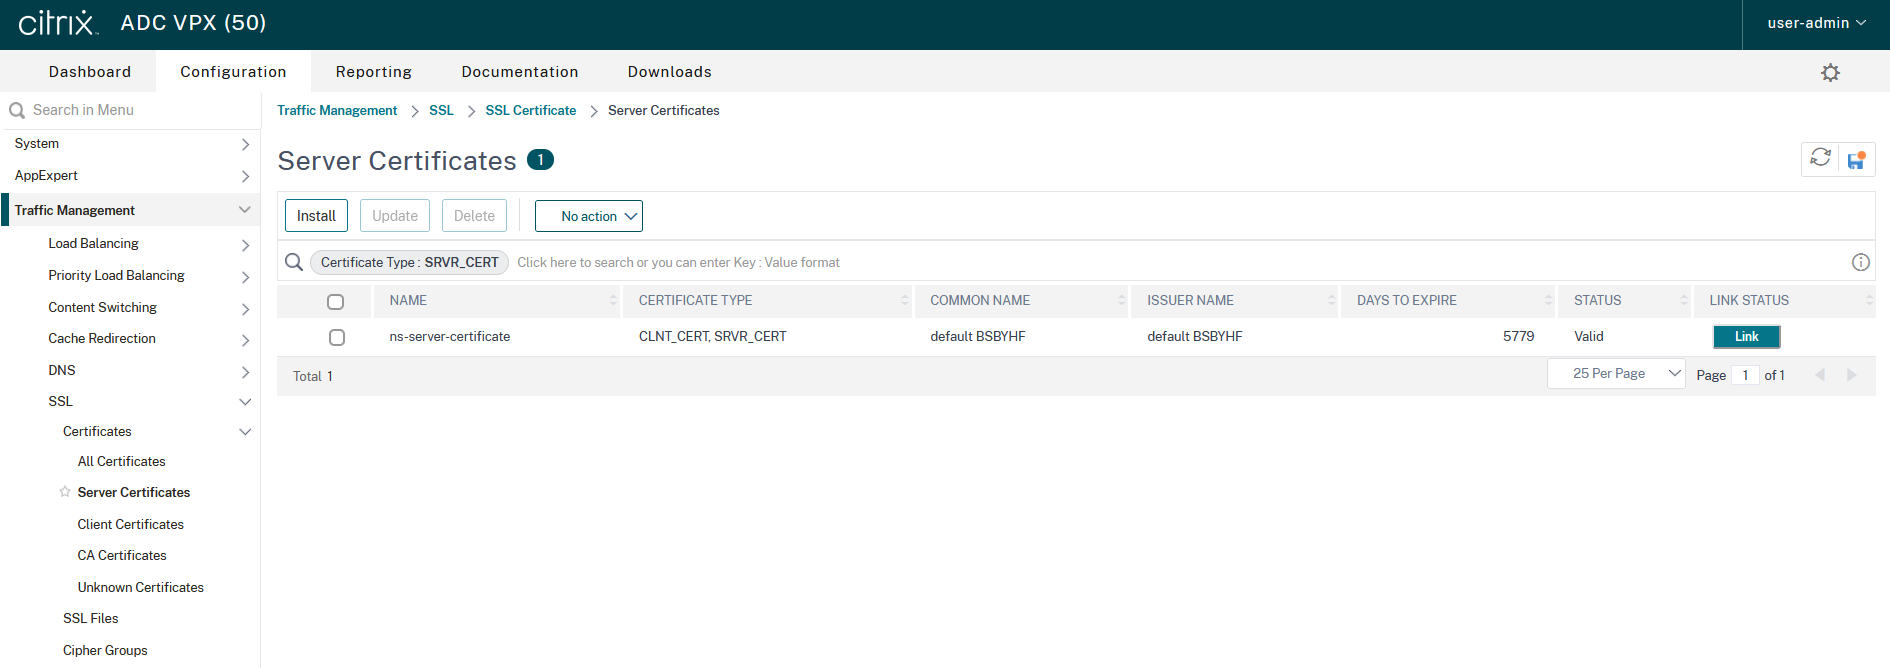Open CA Certificates in sidebar
The width and height of the screenshot is (1890, 668).
pos(122,555)
